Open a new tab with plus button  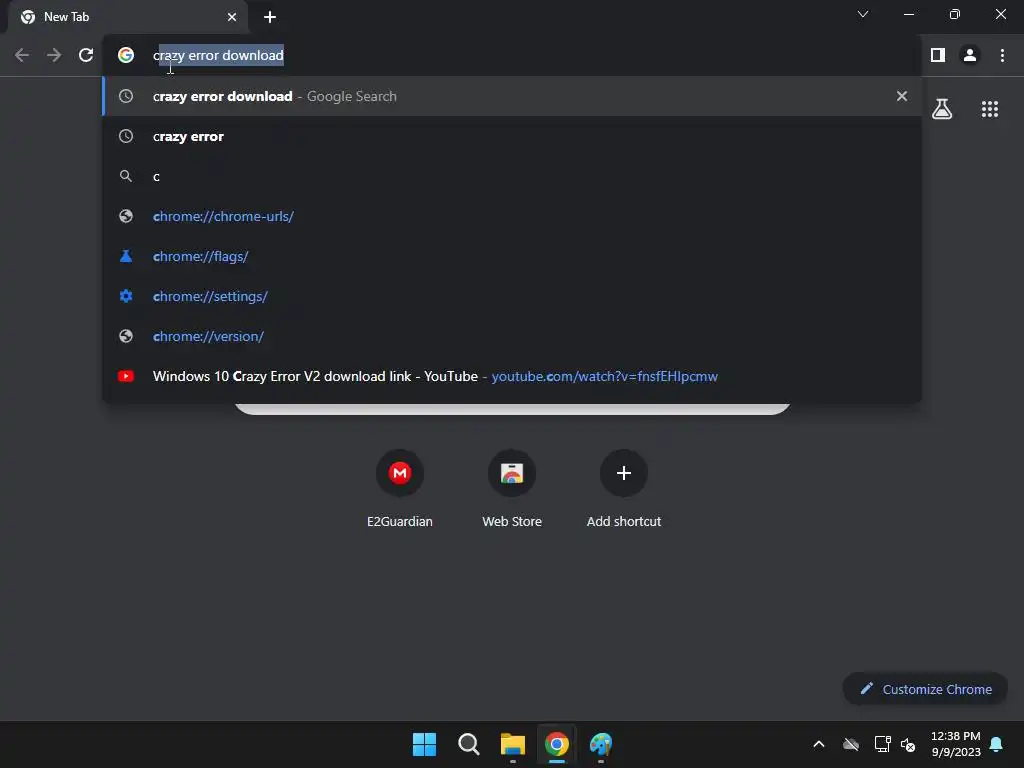[x=270, y=17]
